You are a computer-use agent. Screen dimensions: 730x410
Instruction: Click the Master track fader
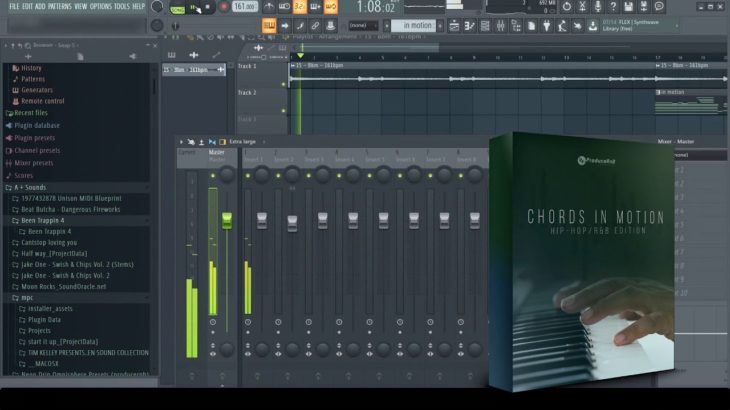(227, 220)
